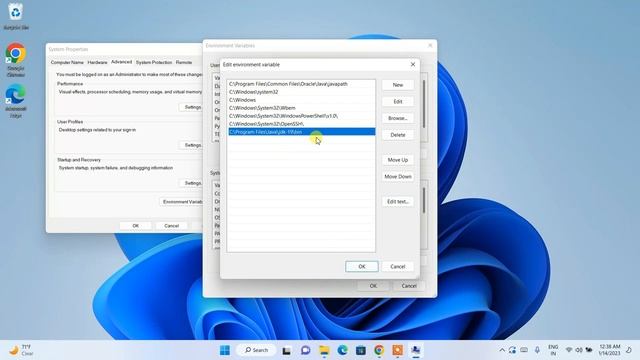Click Move Up button
Viewport: 640px width, 360px height.
point(398,160)
